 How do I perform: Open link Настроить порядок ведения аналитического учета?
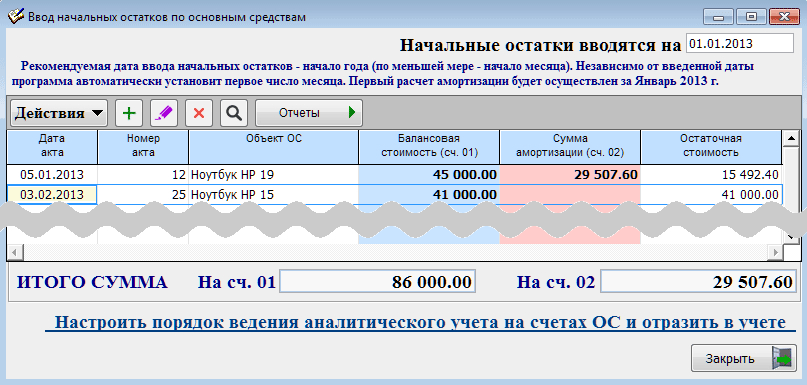(x=420, y=323)
